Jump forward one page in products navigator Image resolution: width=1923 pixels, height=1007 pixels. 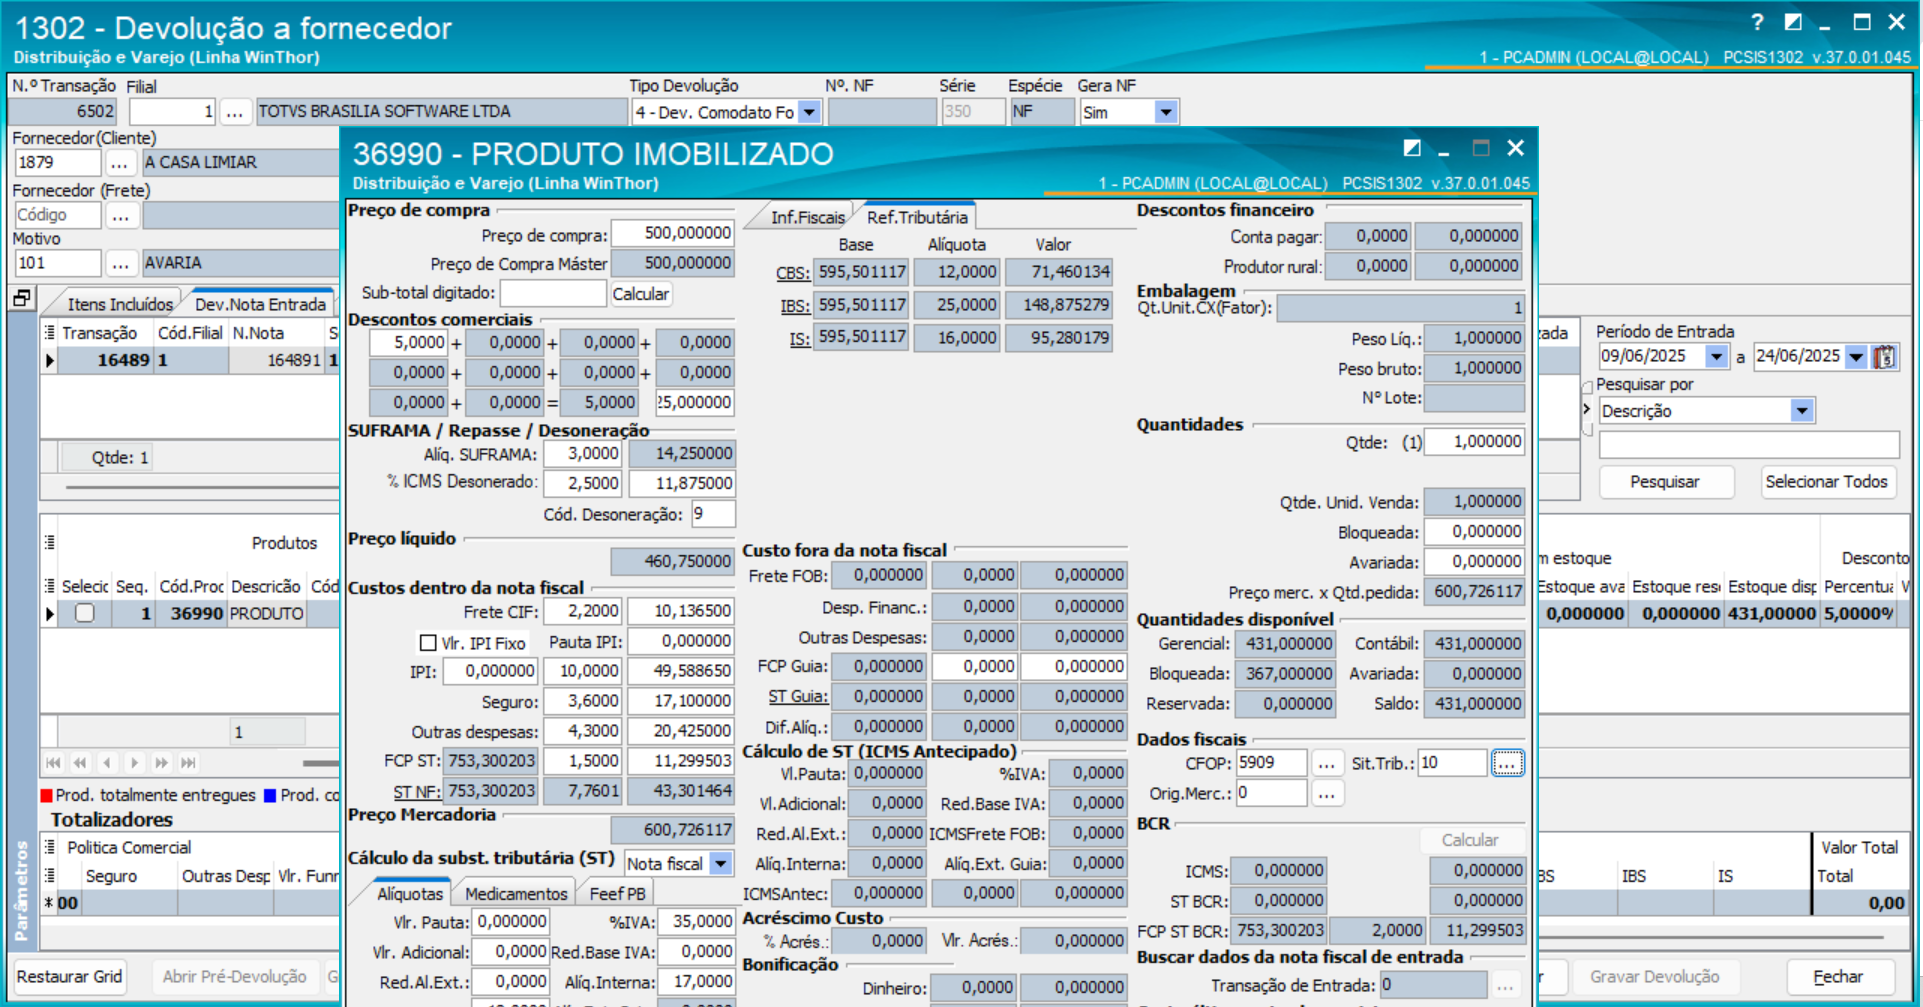pos(161,763)
